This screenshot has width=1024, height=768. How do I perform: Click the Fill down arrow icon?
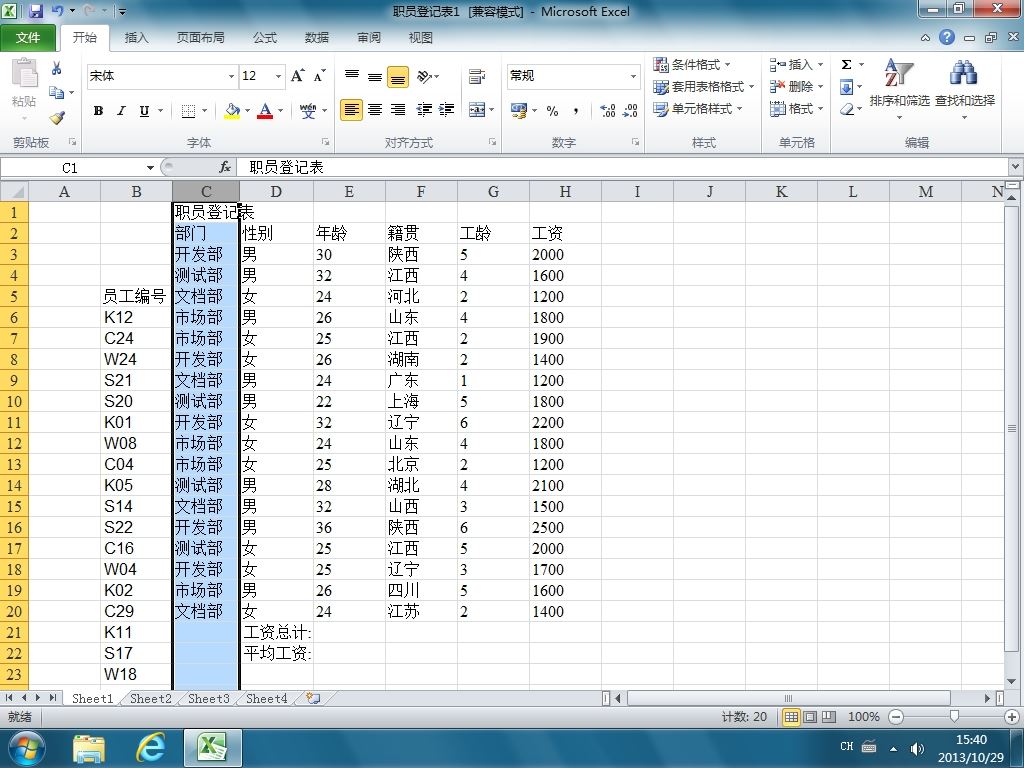tap(846, 87)
